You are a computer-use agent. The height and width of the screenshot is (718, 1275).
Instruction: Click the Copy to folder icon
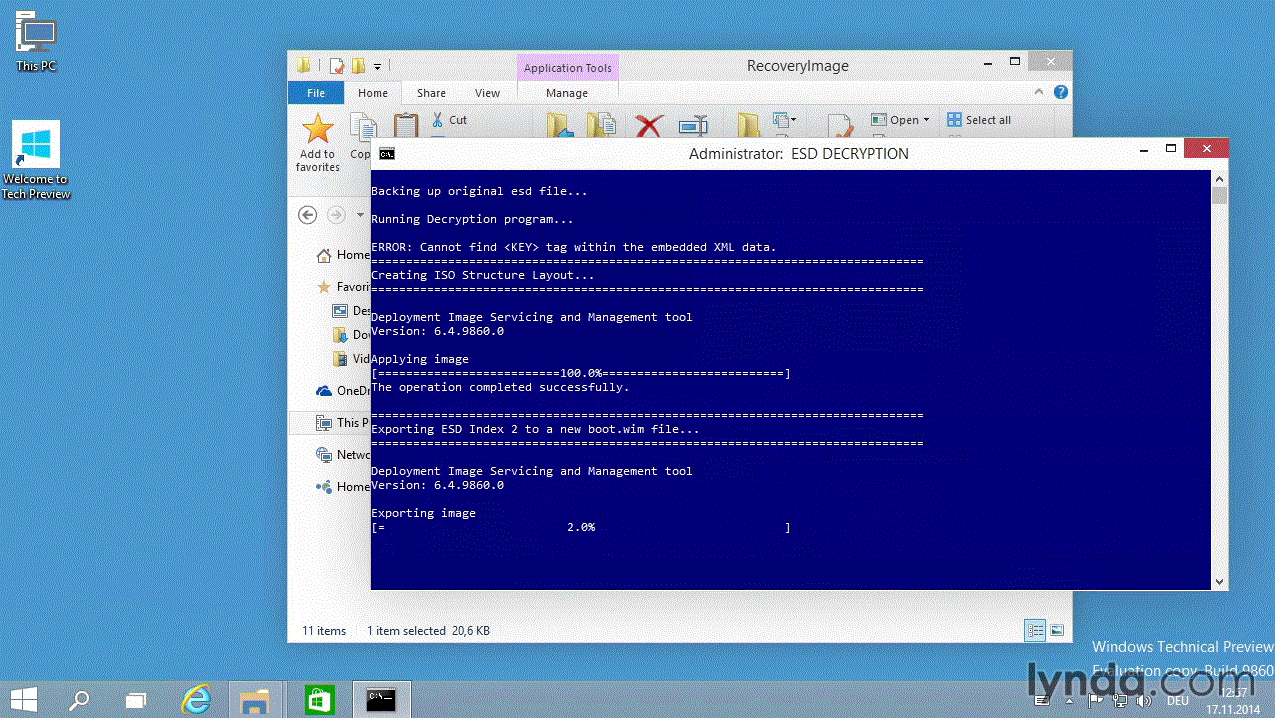point(602,125)
